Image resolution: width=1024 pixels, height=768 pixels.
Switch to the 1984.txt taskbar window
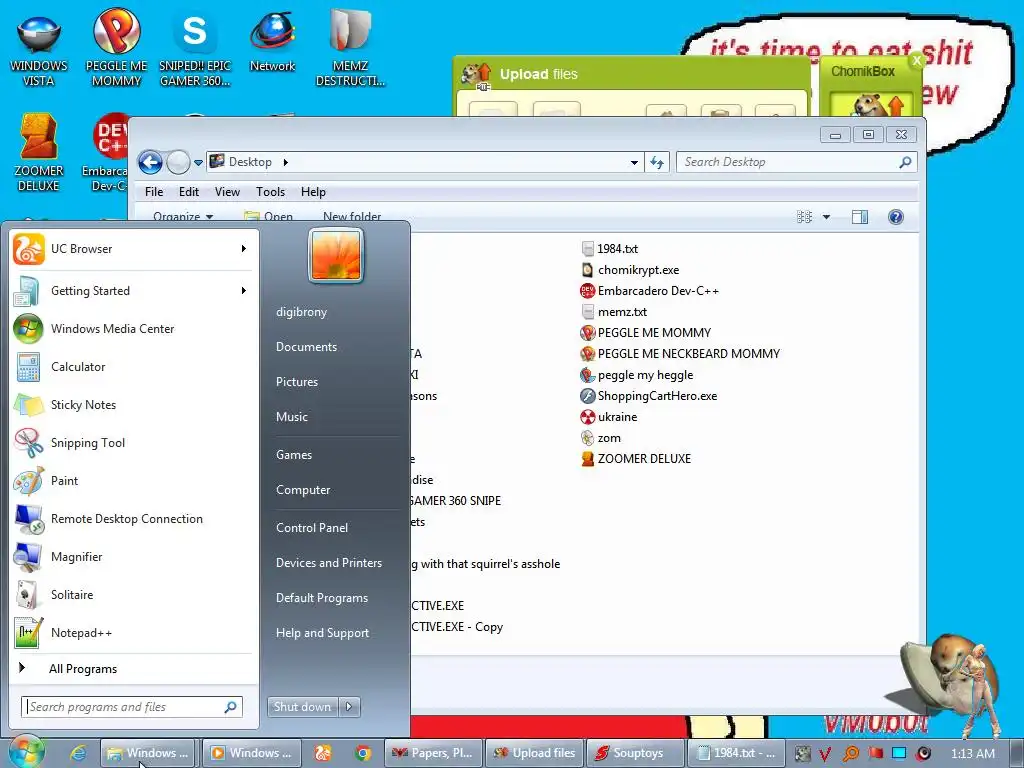(x=736, y=753)
